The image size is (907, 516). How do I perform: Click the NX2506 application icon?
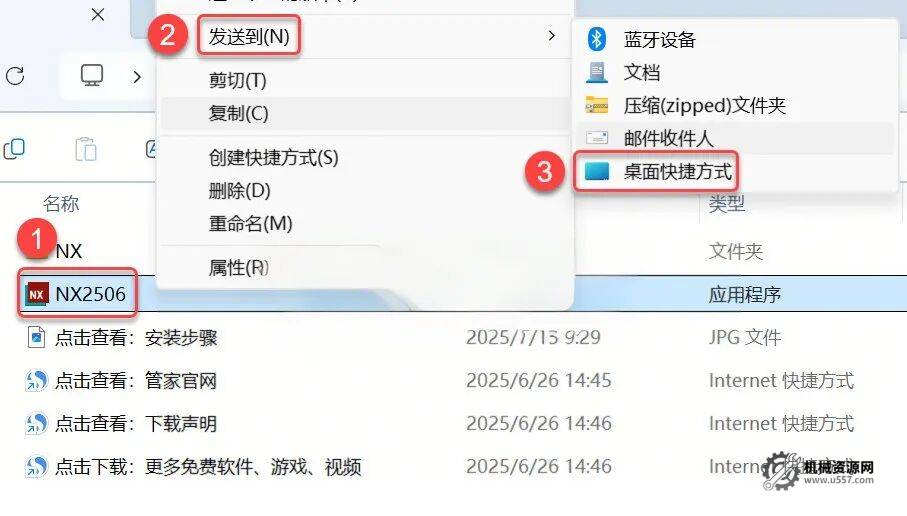tap(36, 294)
